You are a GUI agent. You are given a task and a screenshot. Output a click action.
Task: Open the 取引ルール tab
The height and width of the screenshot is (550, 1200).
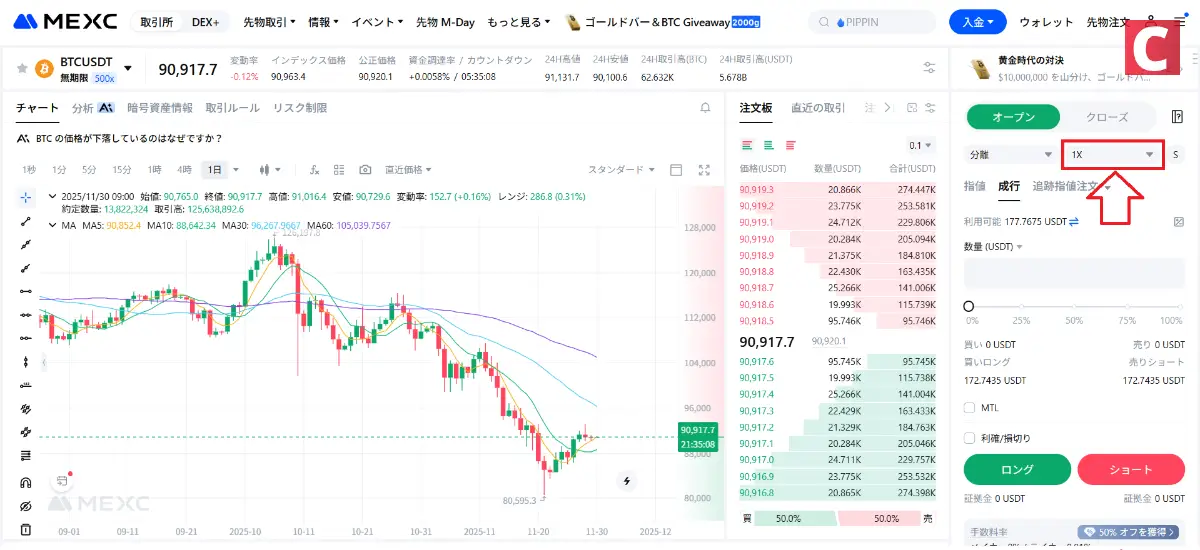tap(232, 108)
